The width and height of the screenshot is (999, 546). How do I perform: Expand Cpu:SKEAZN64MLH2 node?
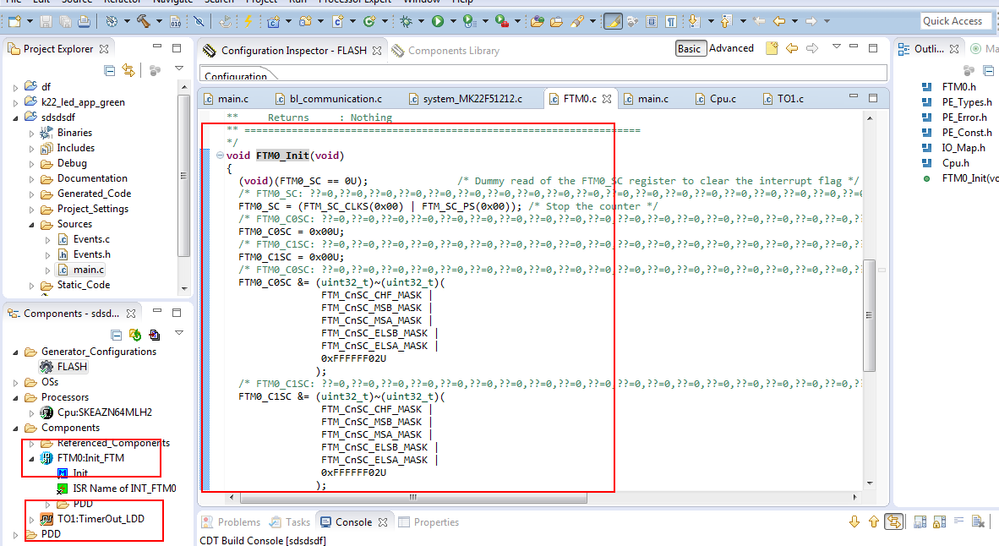pos(31,413)
